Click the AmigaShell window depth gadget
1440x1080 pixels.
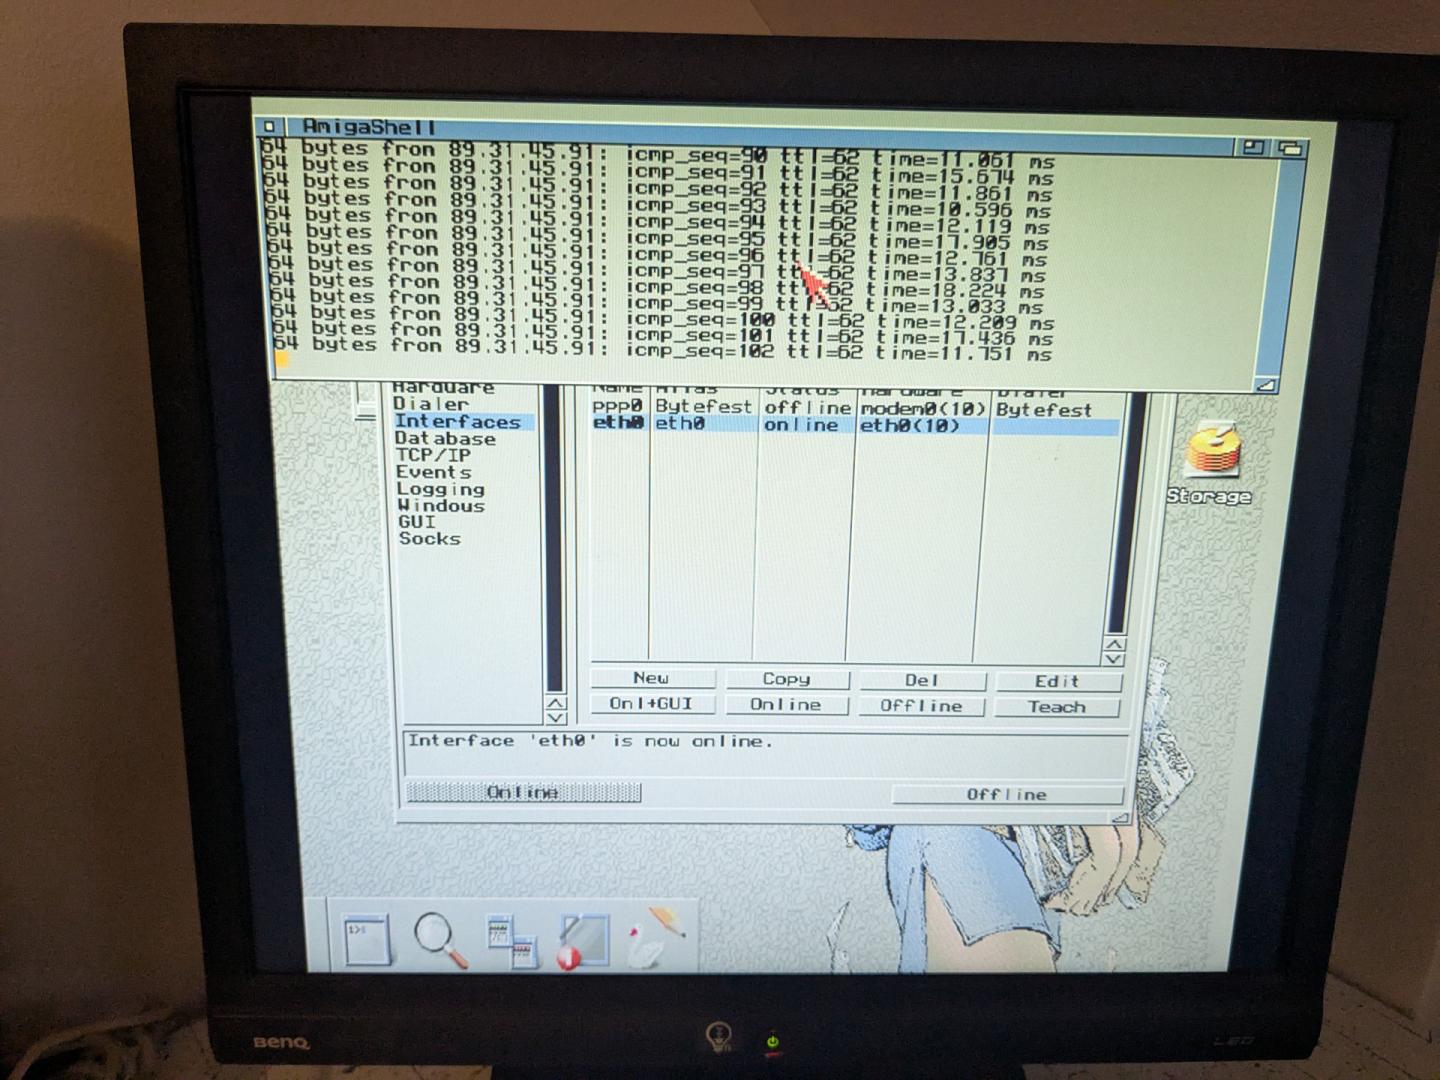coord(1291,148)
